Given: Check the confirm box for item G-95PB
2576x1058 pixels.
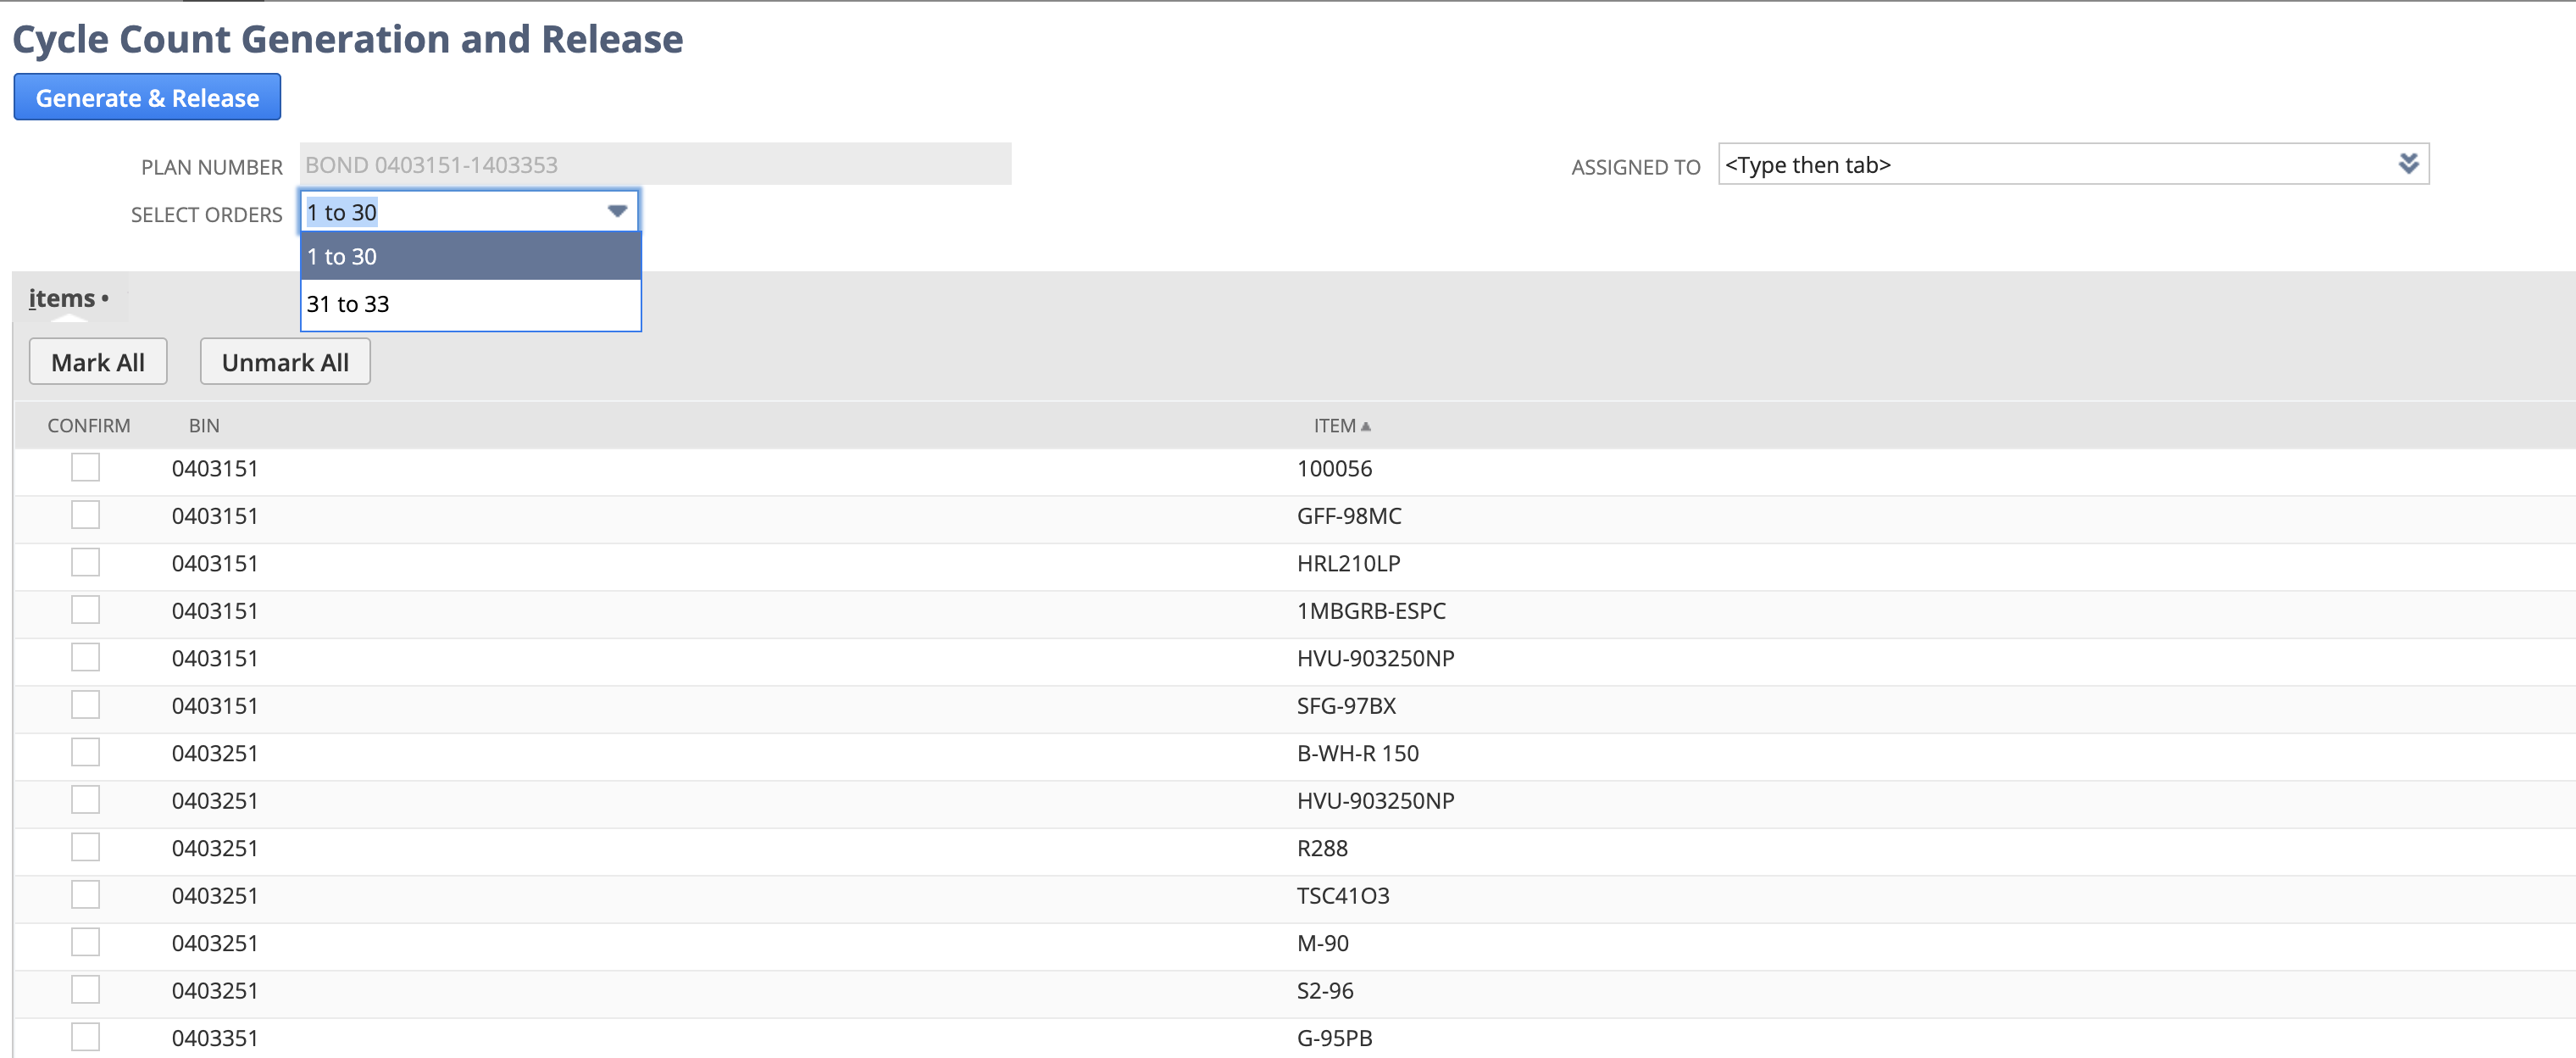Looking at the screenshot, I should [x=85, y=1037].
